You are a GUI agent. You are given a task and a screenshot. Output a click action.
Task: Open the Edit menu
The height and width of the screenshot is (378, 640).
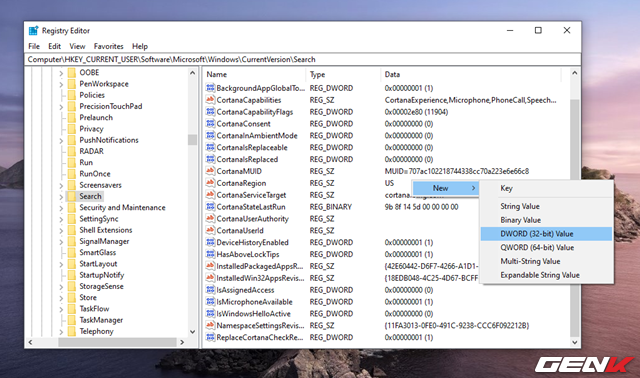pyautogui.click(x=54, y=46)
